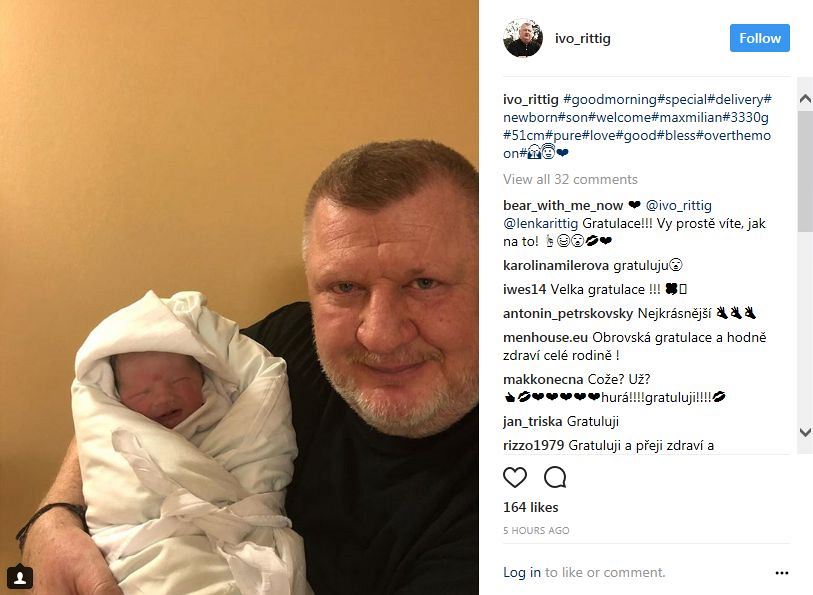Screen dimensions: 813x595
Task: Open the 5 hours ago timestamp
Action: (x=536, y=531)
